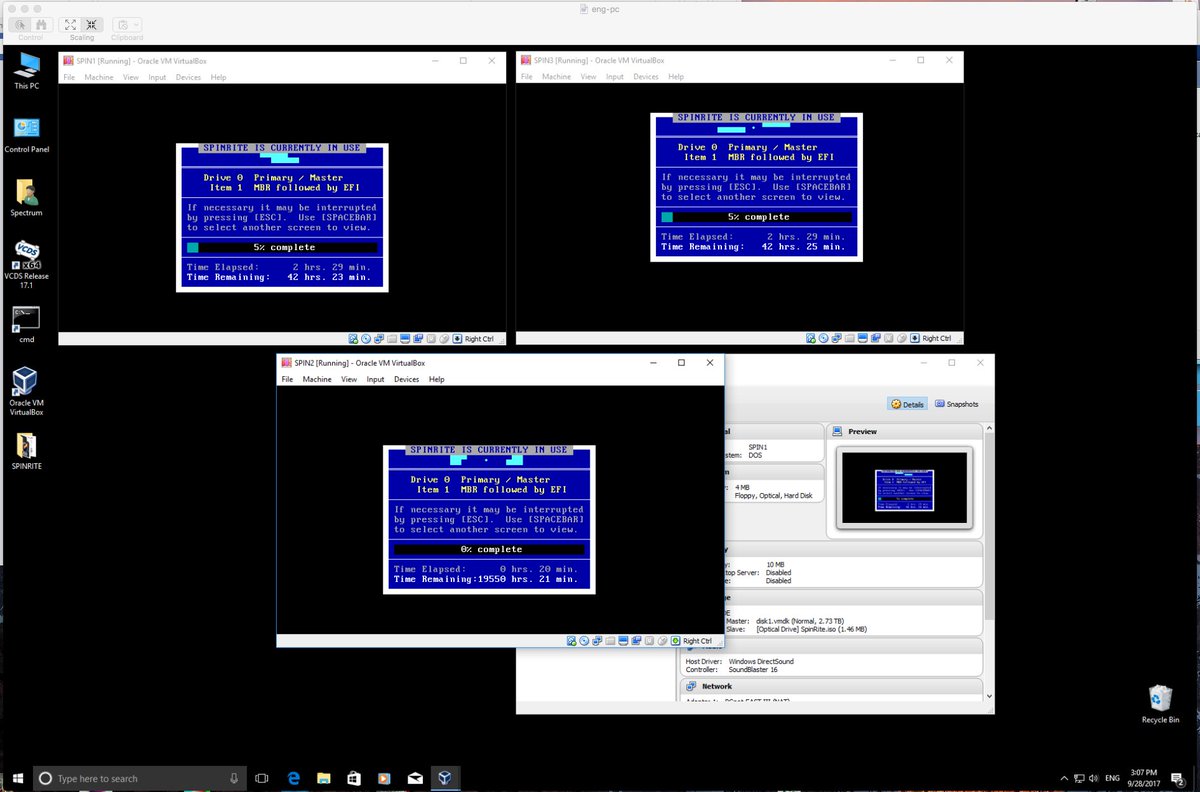Click 'disk1.vmdk (Normal, 2.73 TB)' text

tap(801, 619)
